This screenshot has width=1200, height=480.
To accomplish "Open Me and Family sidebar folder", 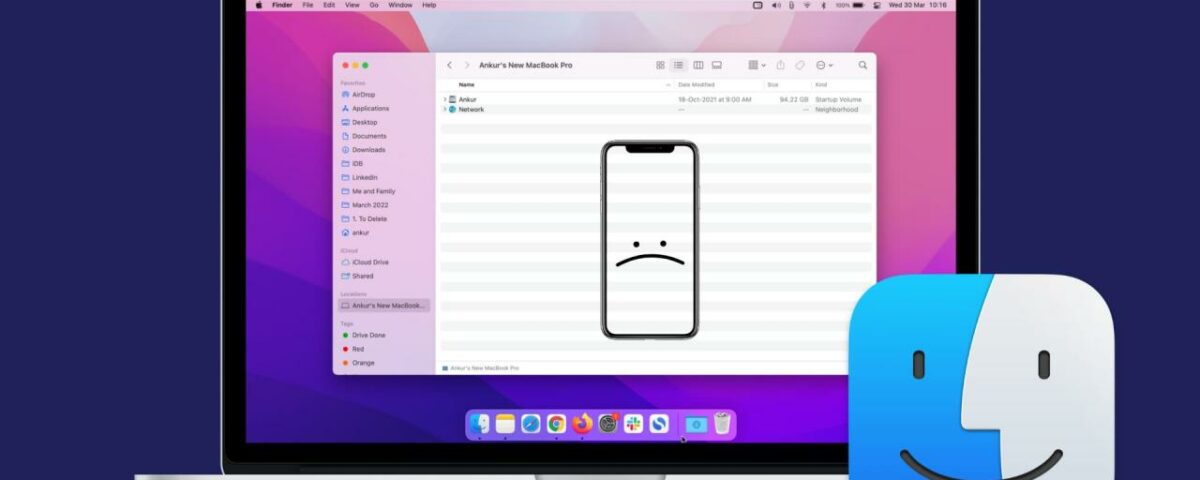I will (x=367, y=191).
